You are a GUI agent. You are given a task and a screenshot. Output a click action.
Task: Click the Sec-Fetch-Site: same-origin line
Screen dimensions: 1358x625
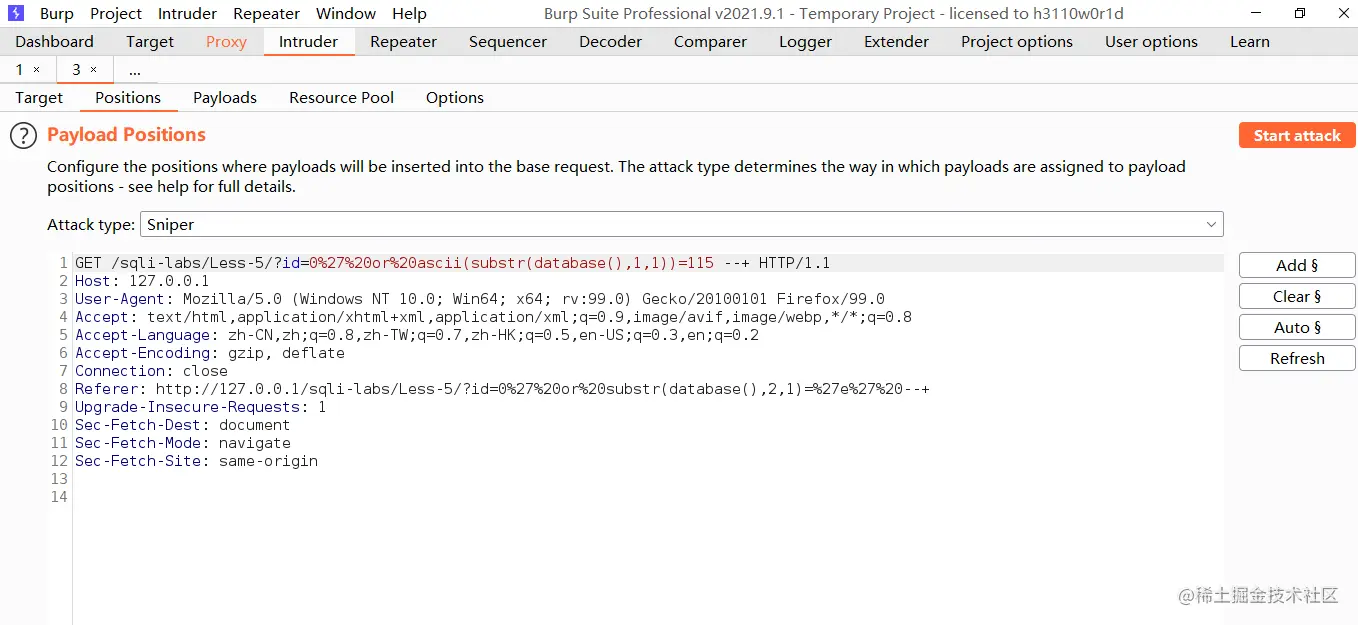tap(196, 461)
